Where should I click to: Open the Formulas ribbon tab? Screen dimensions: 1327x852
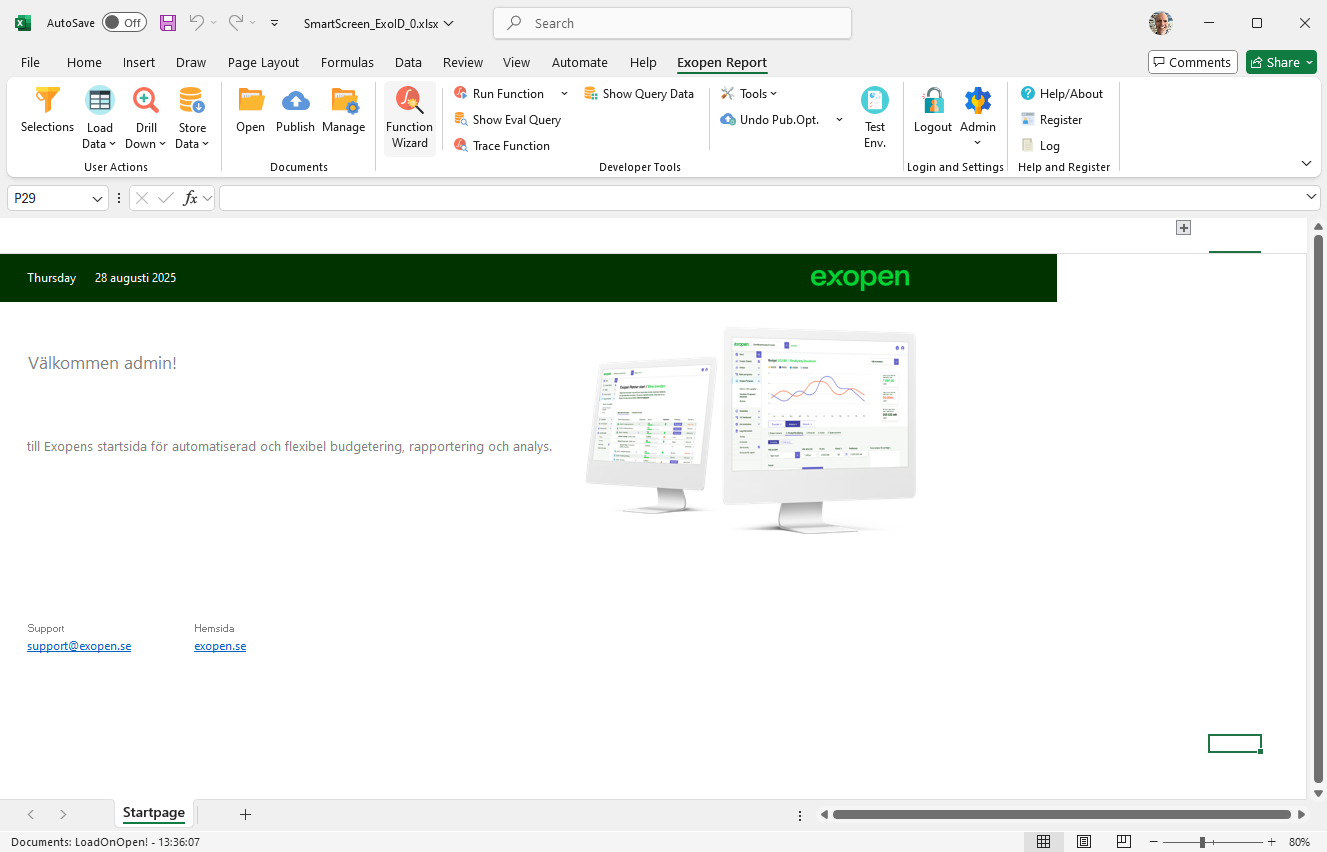coord(347,62)
